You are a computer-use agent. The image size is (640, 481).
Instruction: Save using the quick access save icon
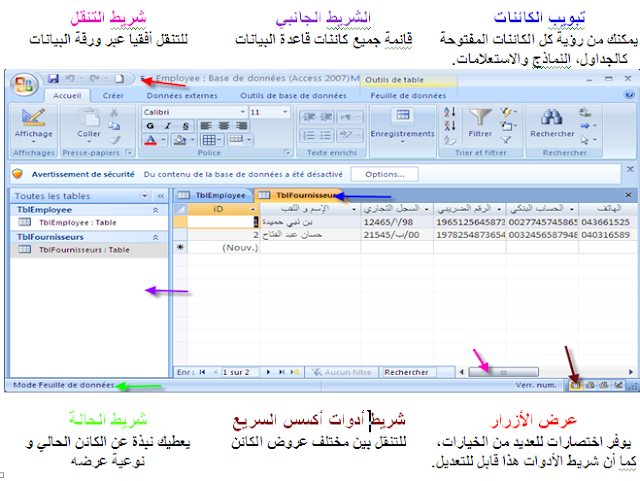click(x=53, y=78)
